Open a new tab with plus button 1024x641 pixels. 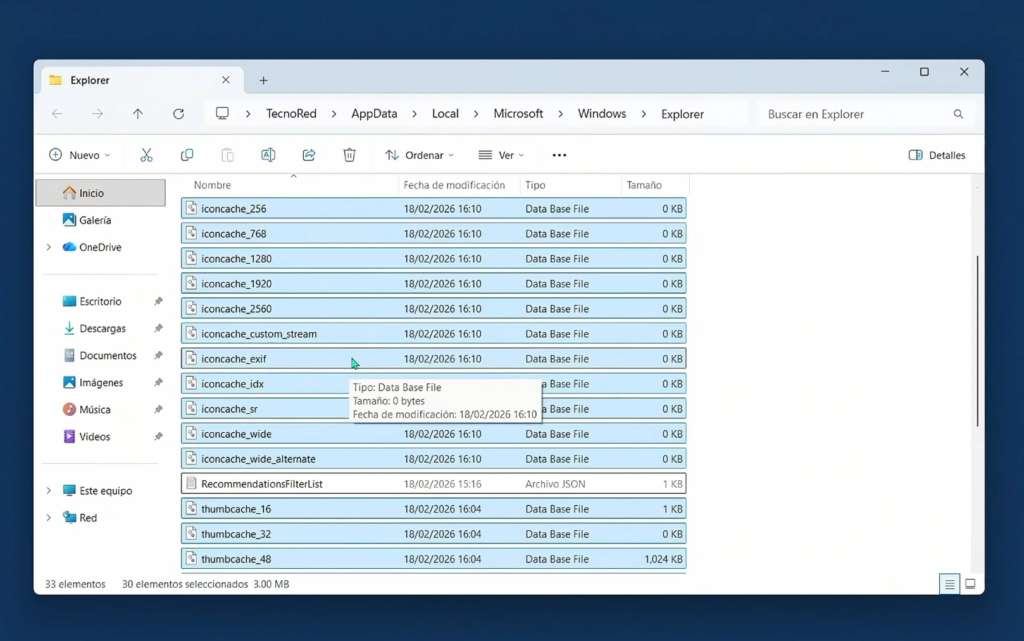tap(264, 80)
